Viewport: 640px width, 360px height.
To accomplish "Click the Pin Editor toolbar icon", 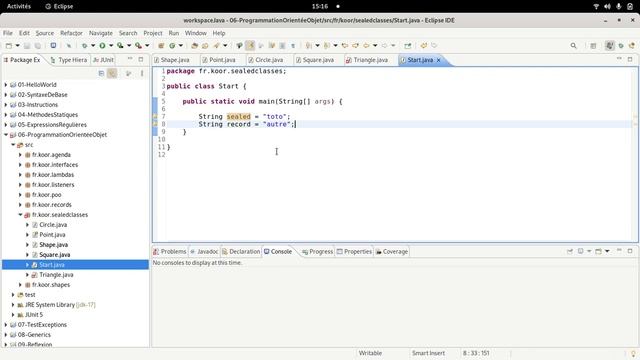I will coord(408,46).
